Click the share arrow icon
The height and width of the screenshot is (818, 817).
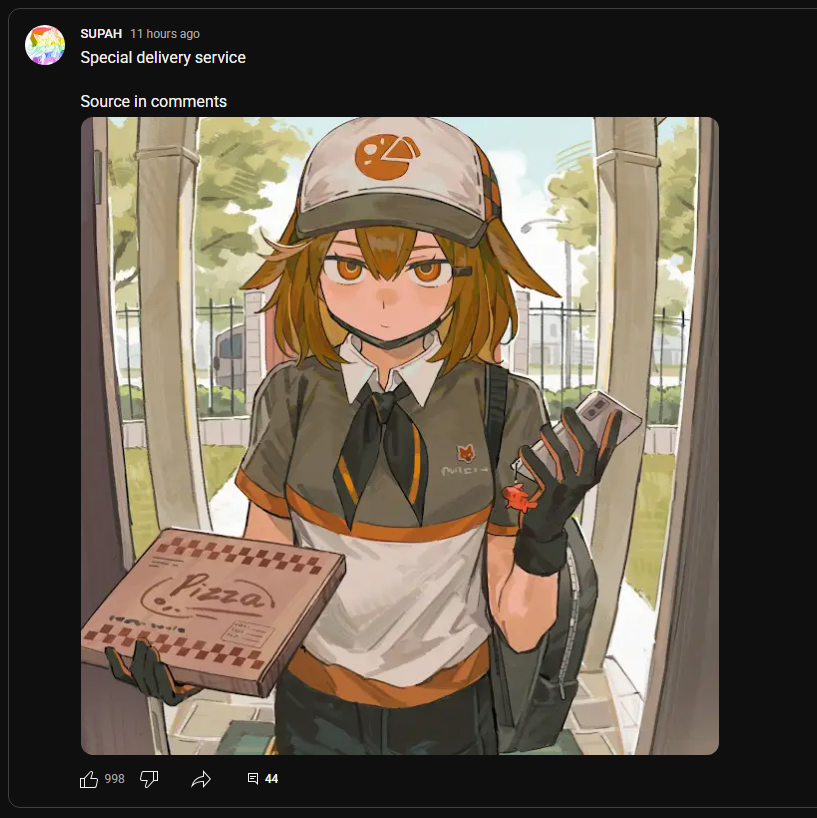201,779
